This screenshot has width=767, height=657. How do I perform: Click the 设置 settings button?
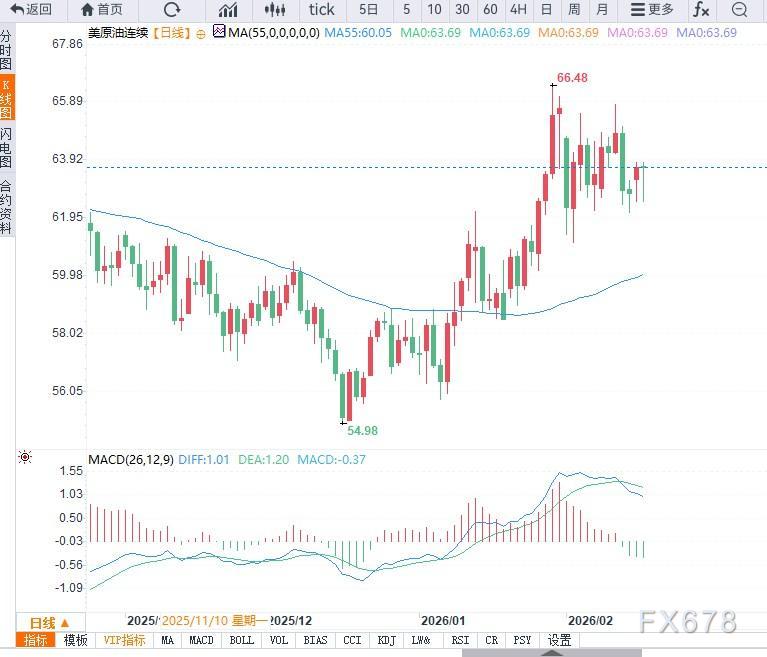click(x=559, y=641)
